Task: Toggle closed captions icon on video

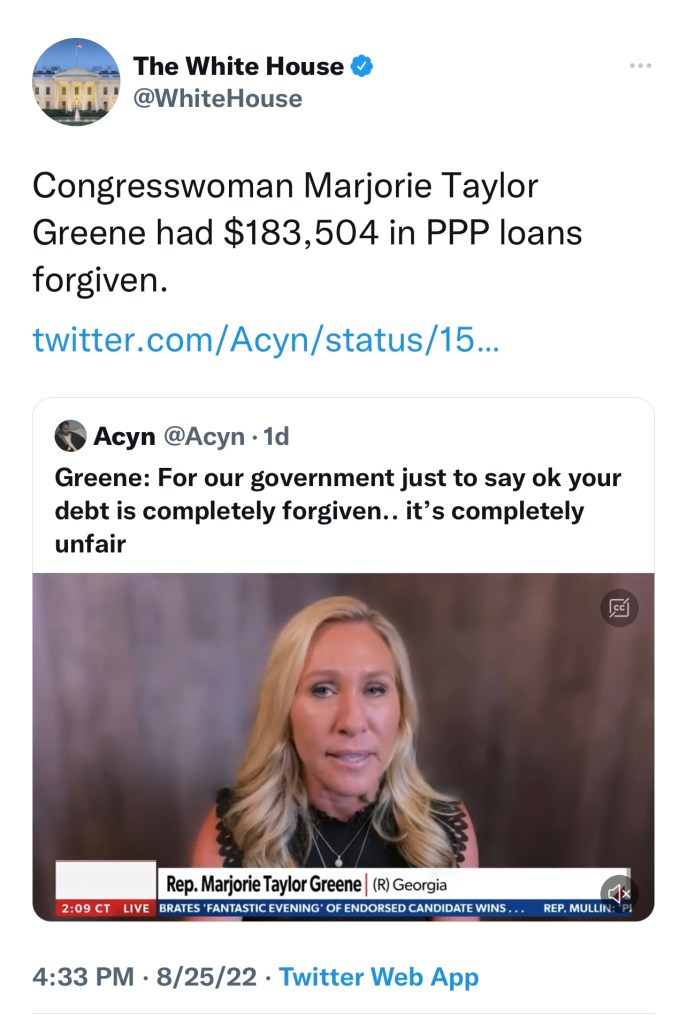Action: coord(619,608)
